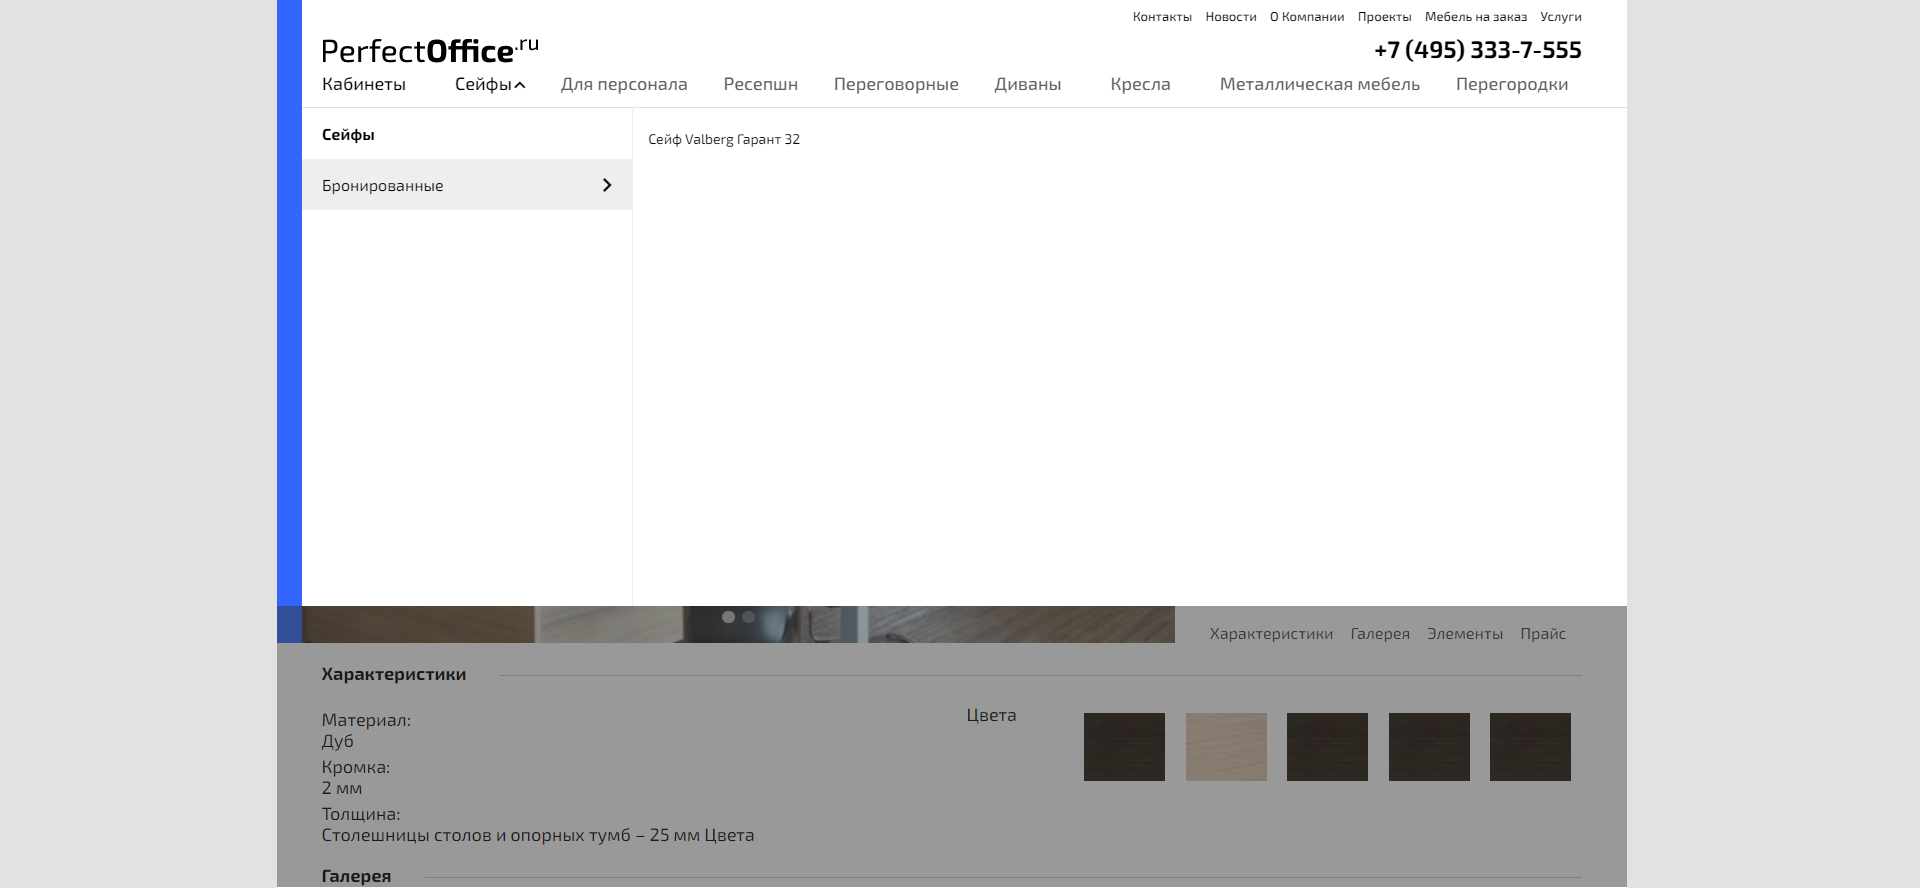Call phone number +7 (495) 333-7-555

1478,50
